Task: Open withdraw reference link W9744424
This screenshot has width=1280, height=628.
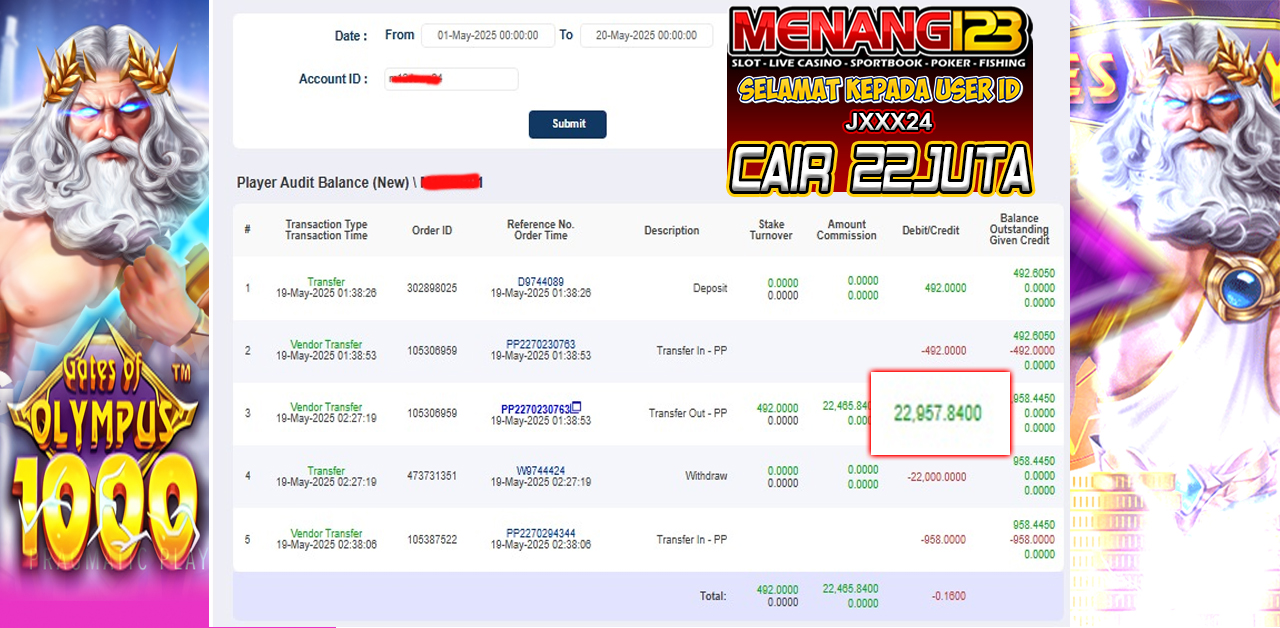Action: click(x=541, y=470)
